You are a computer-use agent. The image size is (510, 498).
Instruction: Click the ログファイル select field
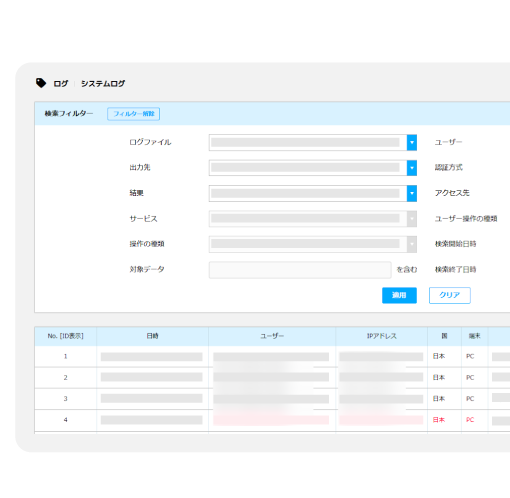[313, 143]
